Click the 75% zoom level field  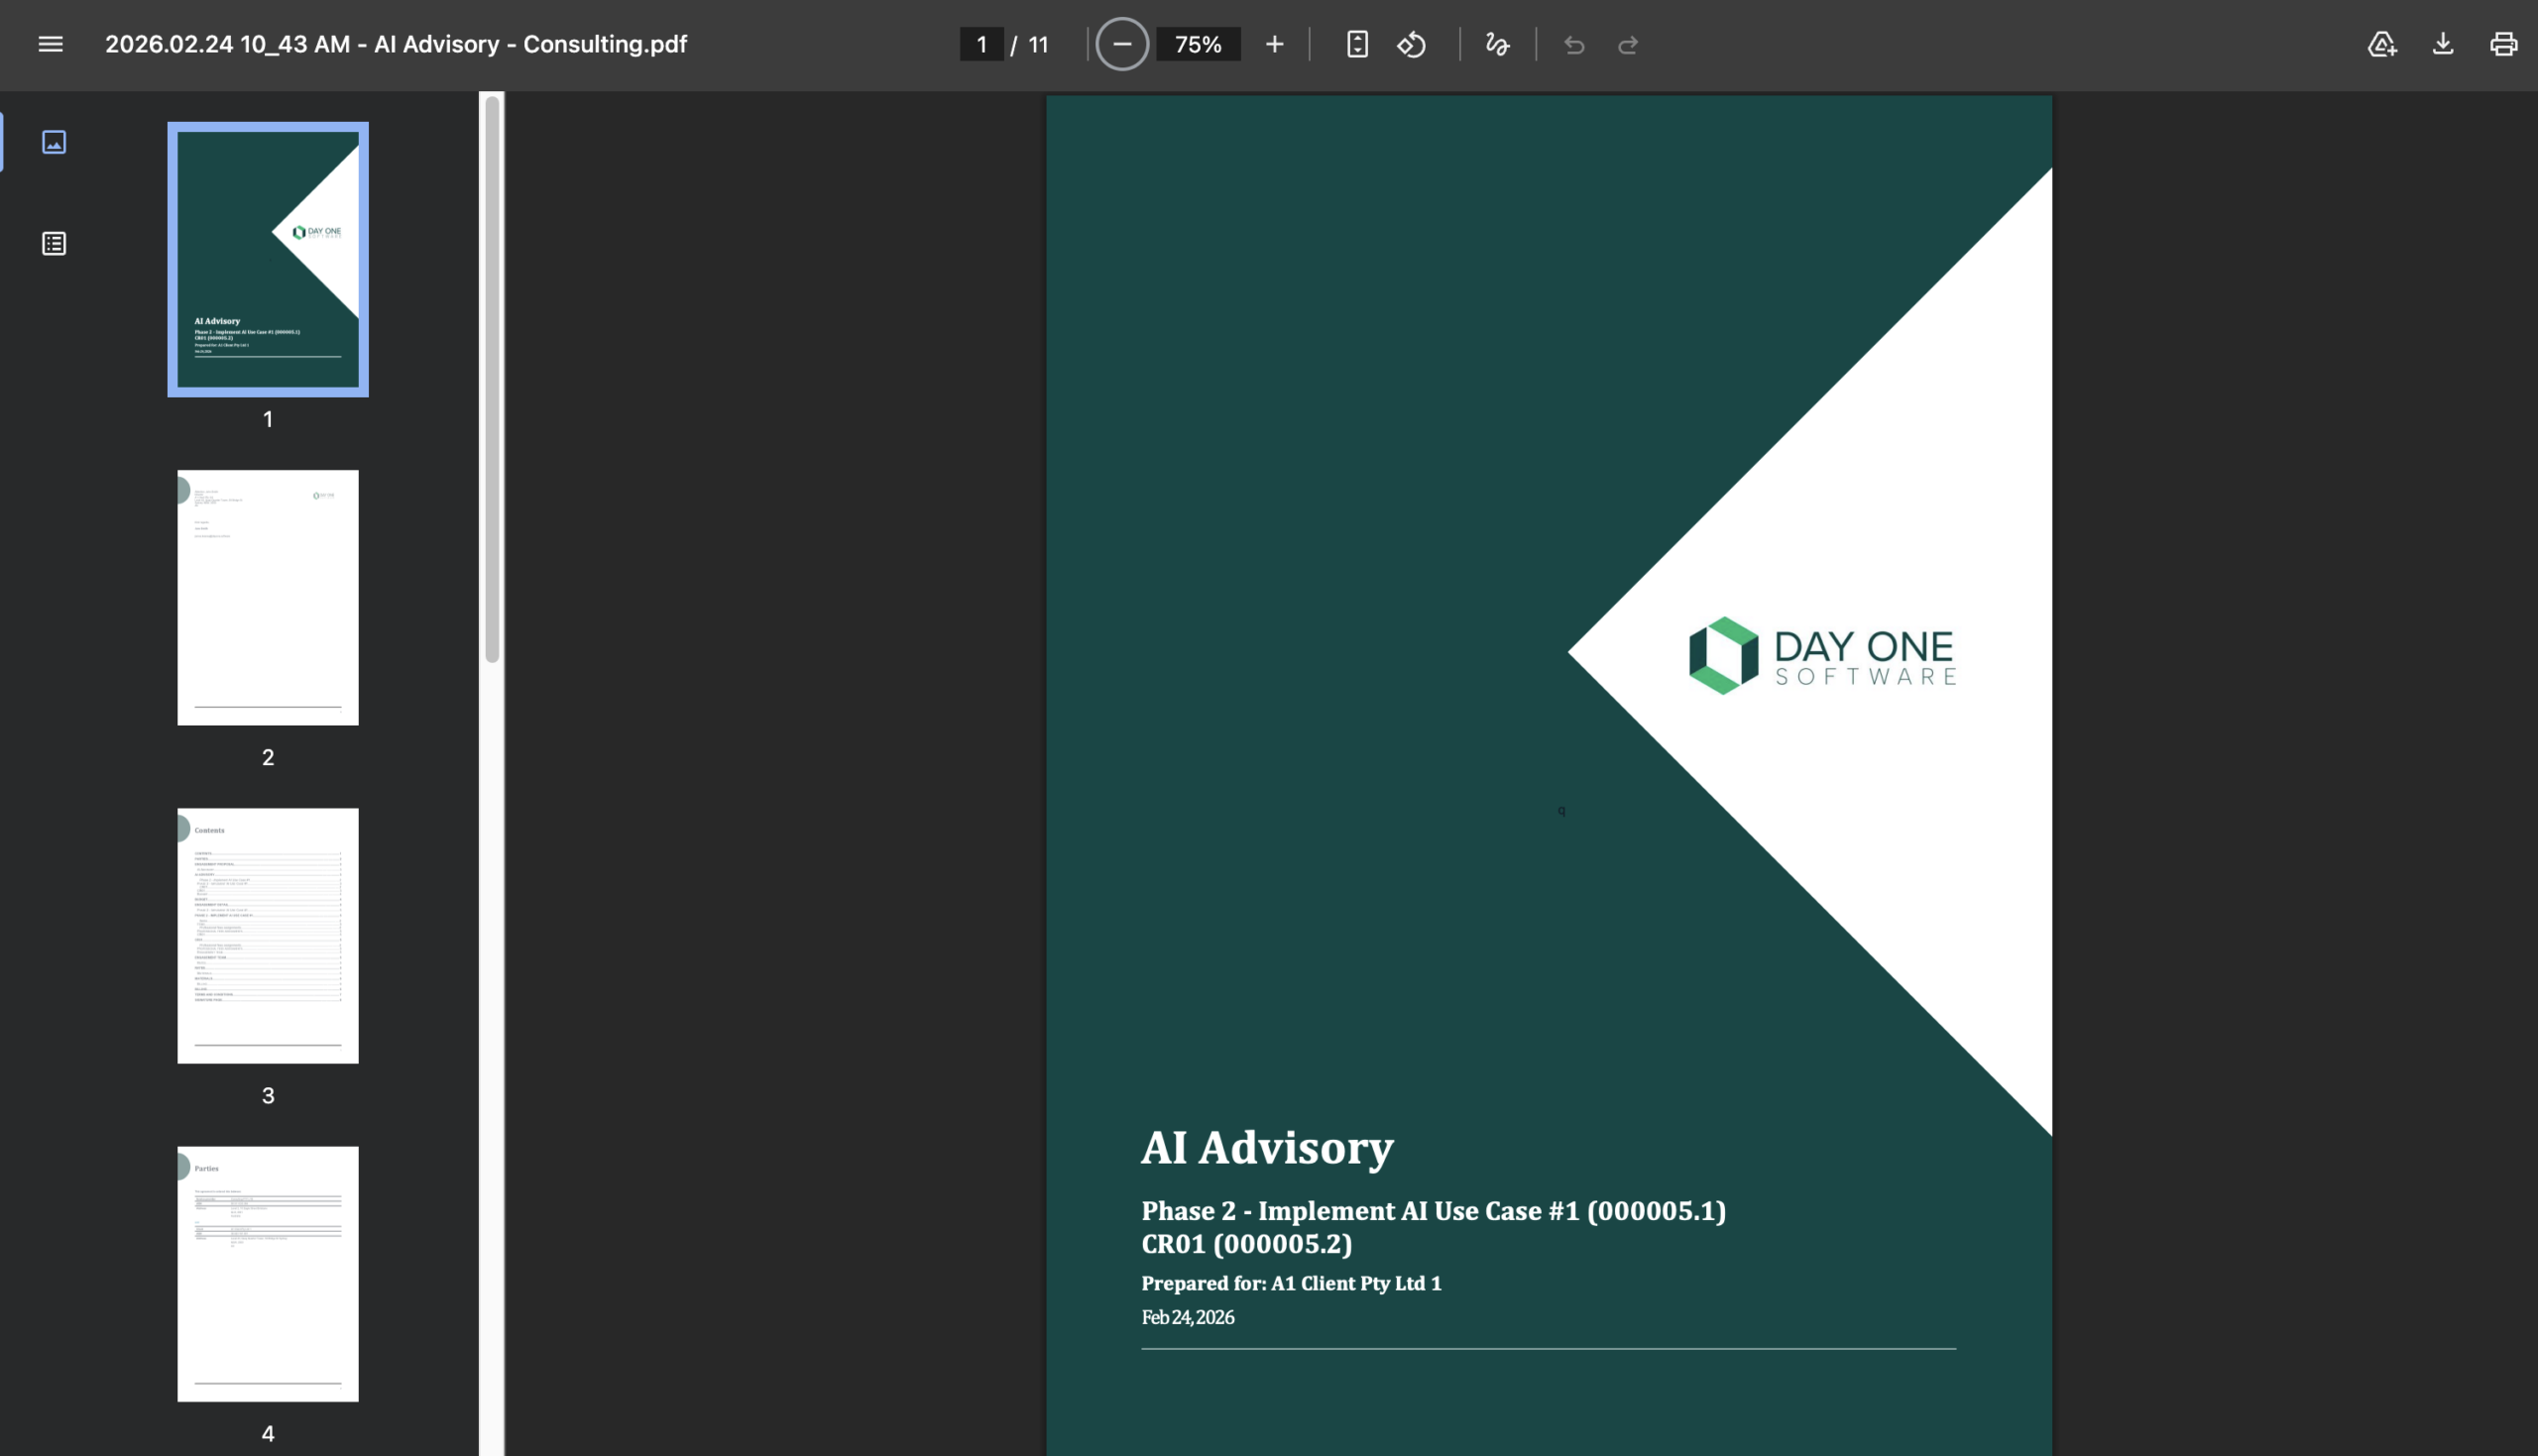1198,44
